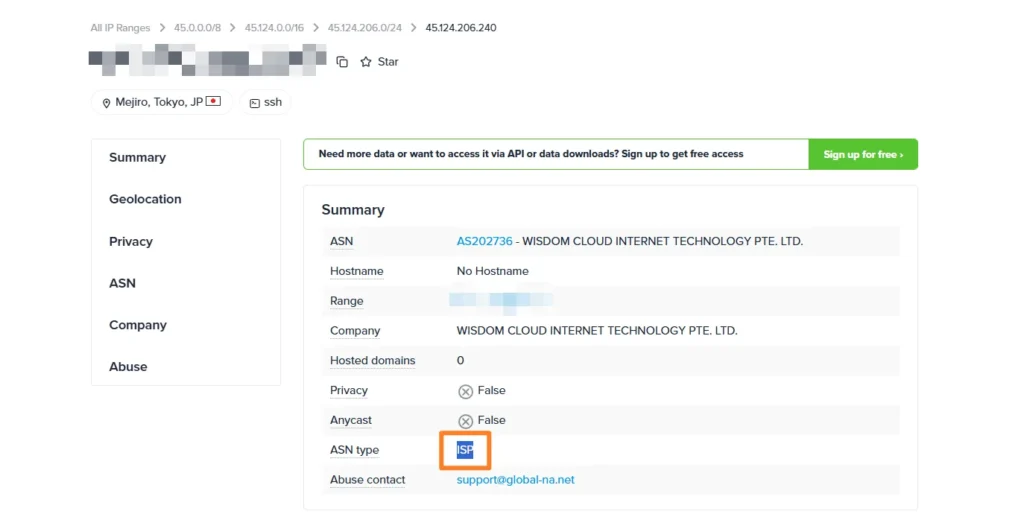Click the location pin icon near Mejiro
The image size is (1024, 520).
point(106,103)
